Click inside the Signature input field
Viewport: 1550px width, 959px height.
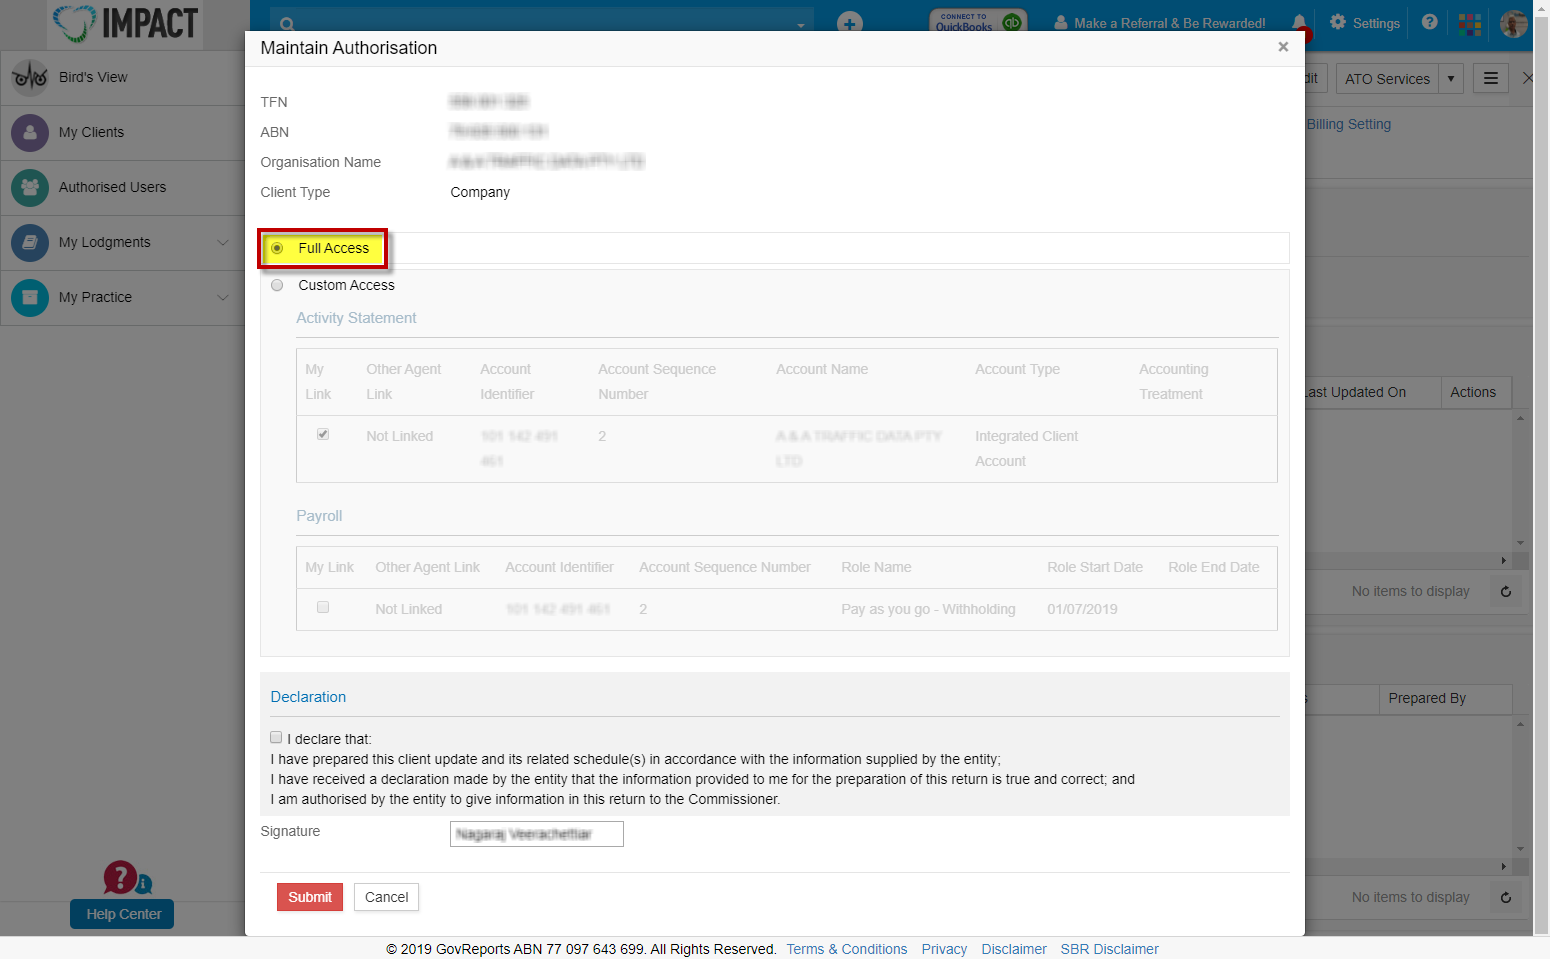click(x=536, y=833)
